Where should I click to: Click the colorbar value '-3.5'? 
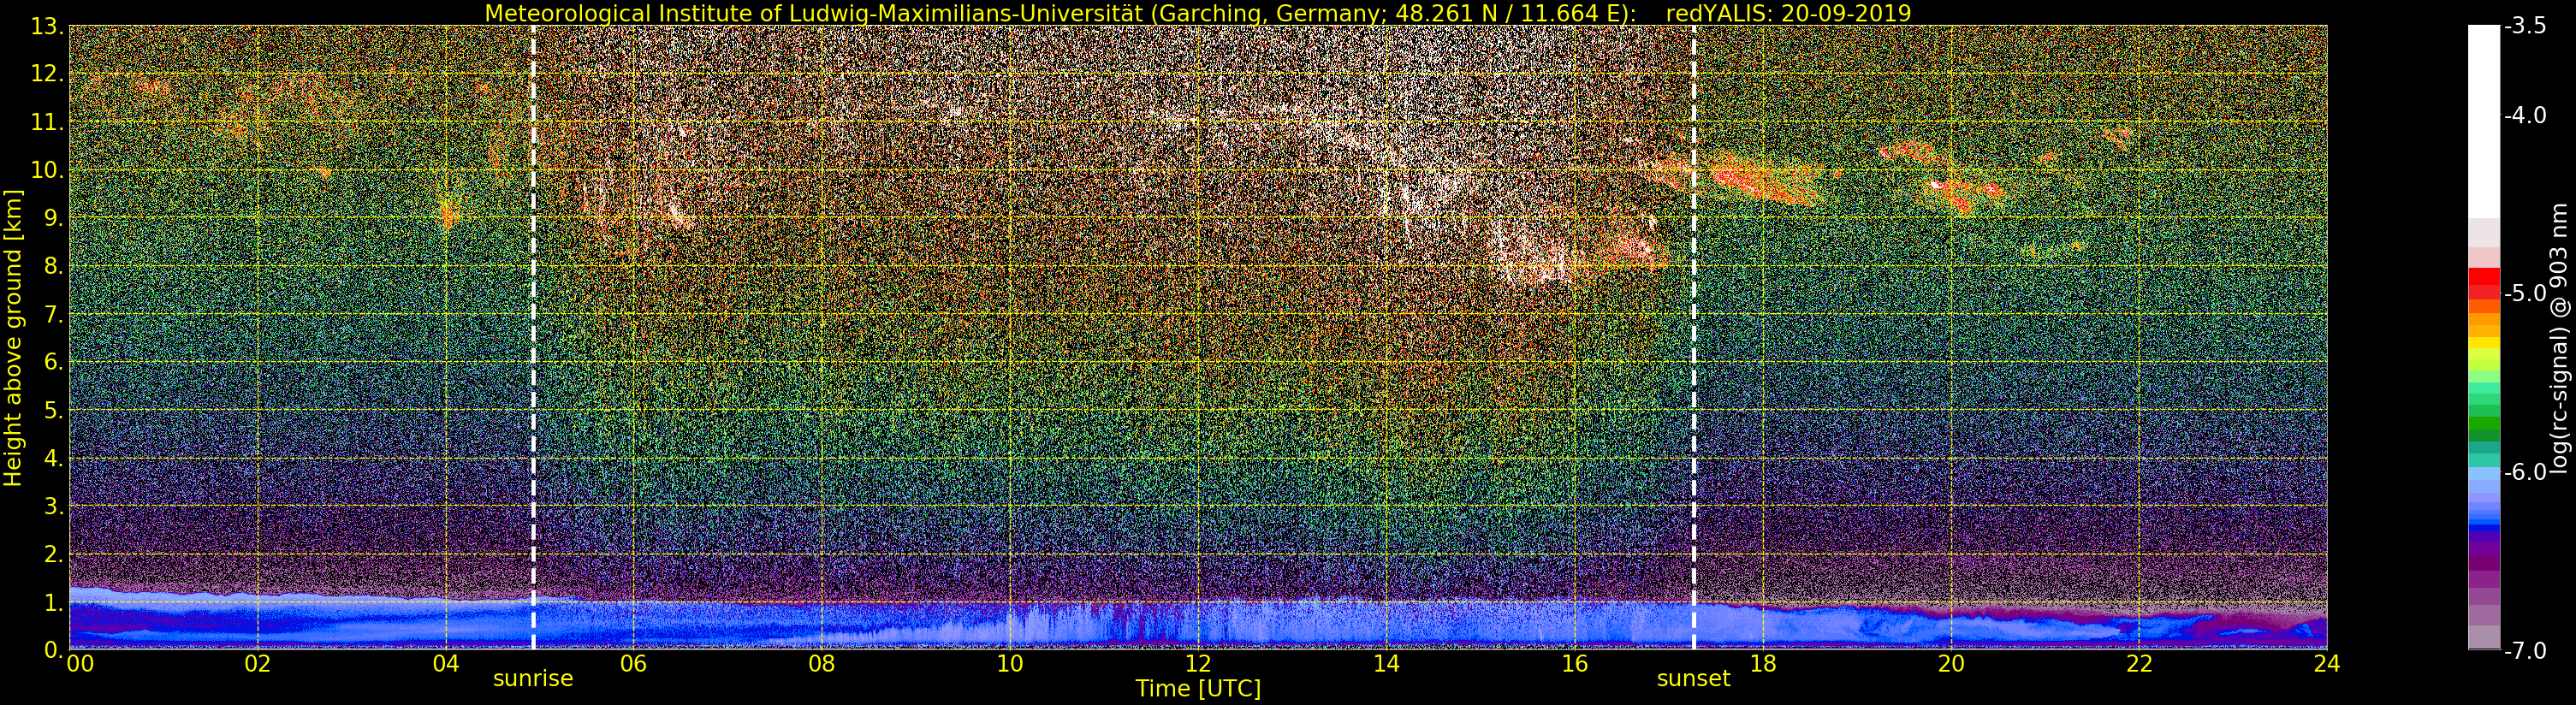[x=2525, y=27]
